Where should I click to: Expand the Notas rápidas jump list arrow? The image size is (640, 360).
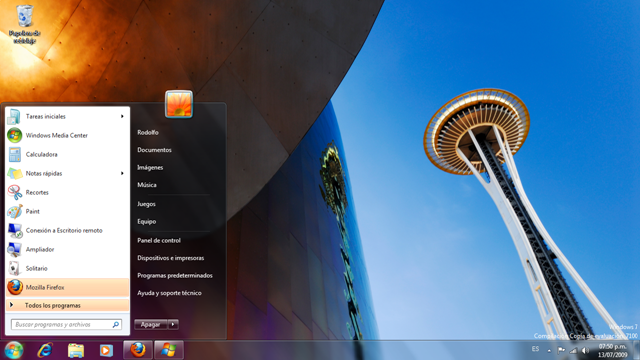[122, 173]
